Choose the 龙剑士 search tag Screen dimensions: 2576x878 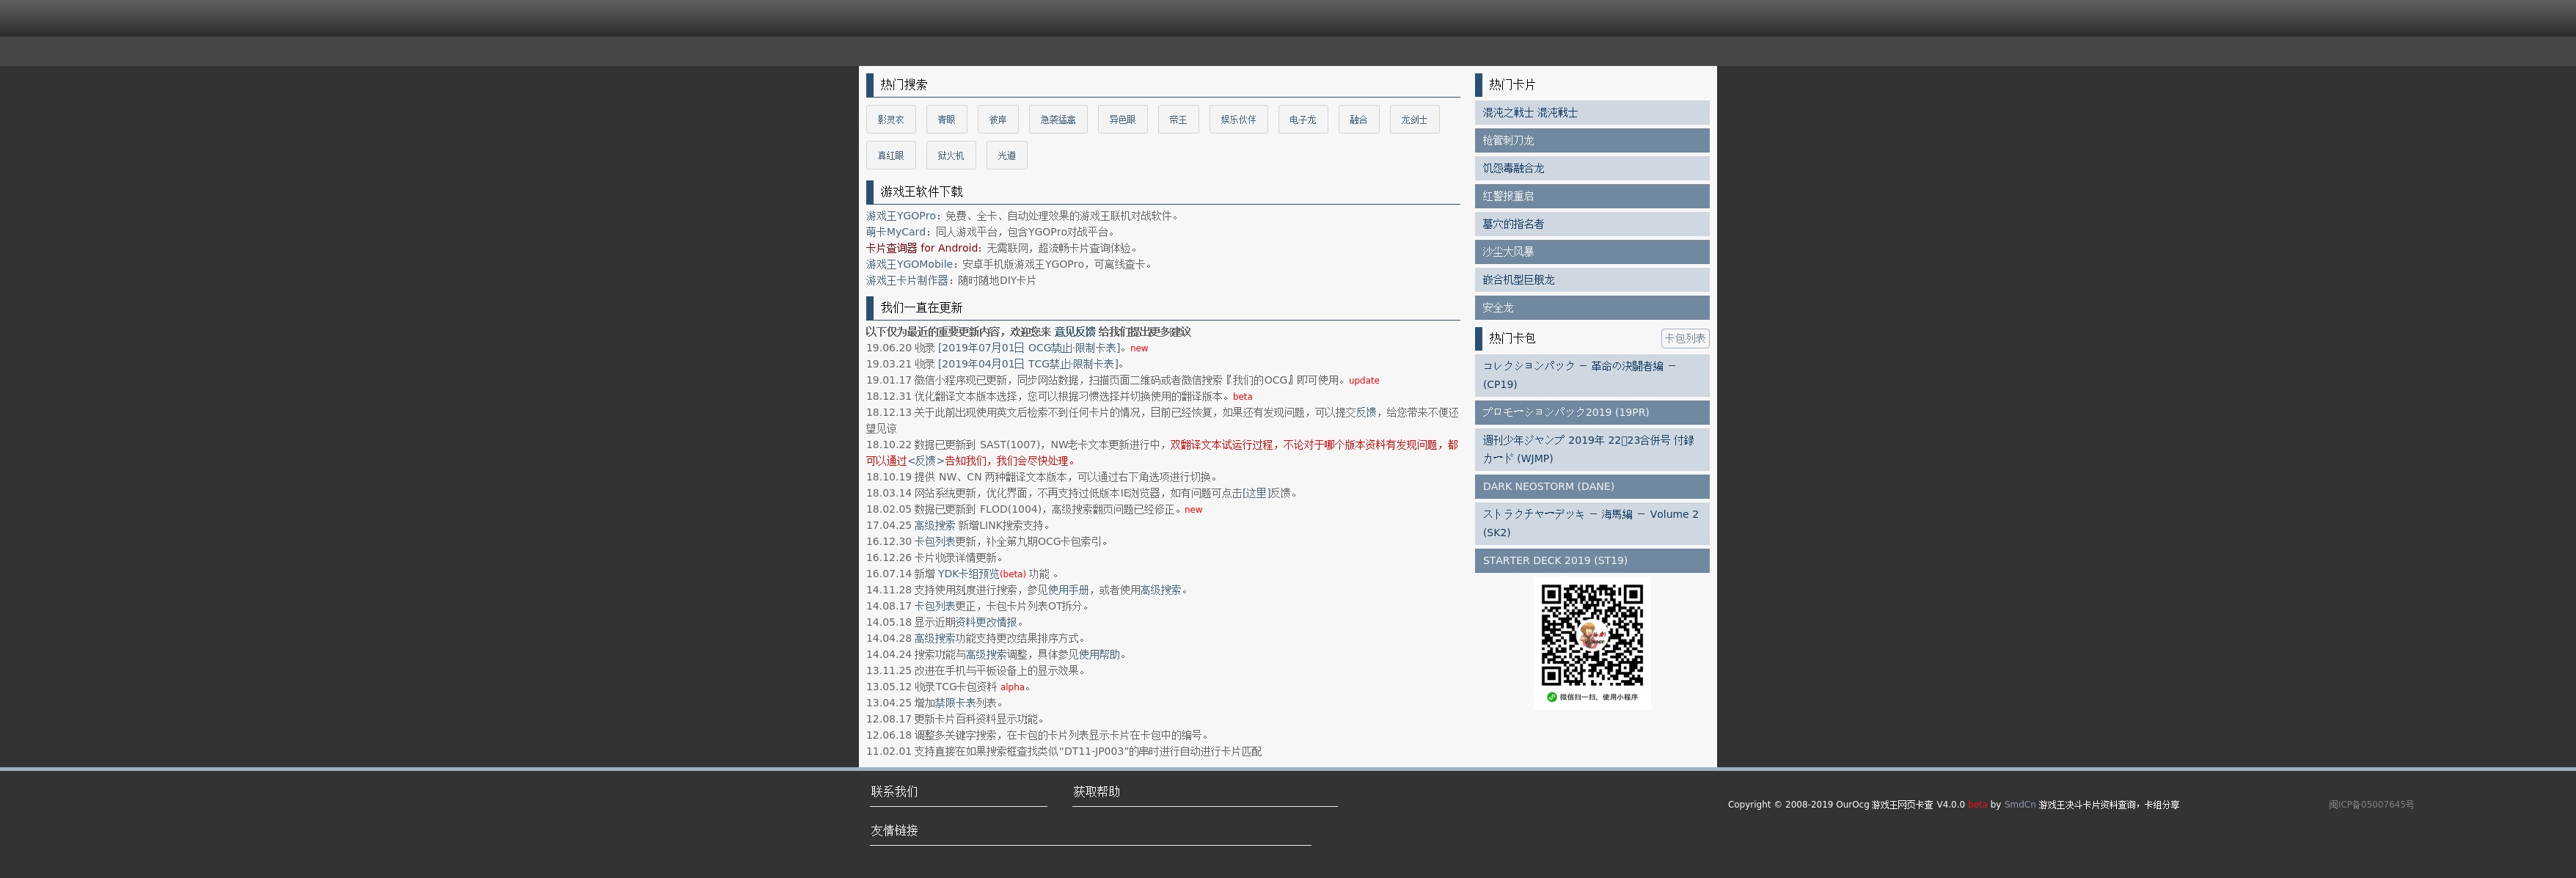[x=1414, y=120]
